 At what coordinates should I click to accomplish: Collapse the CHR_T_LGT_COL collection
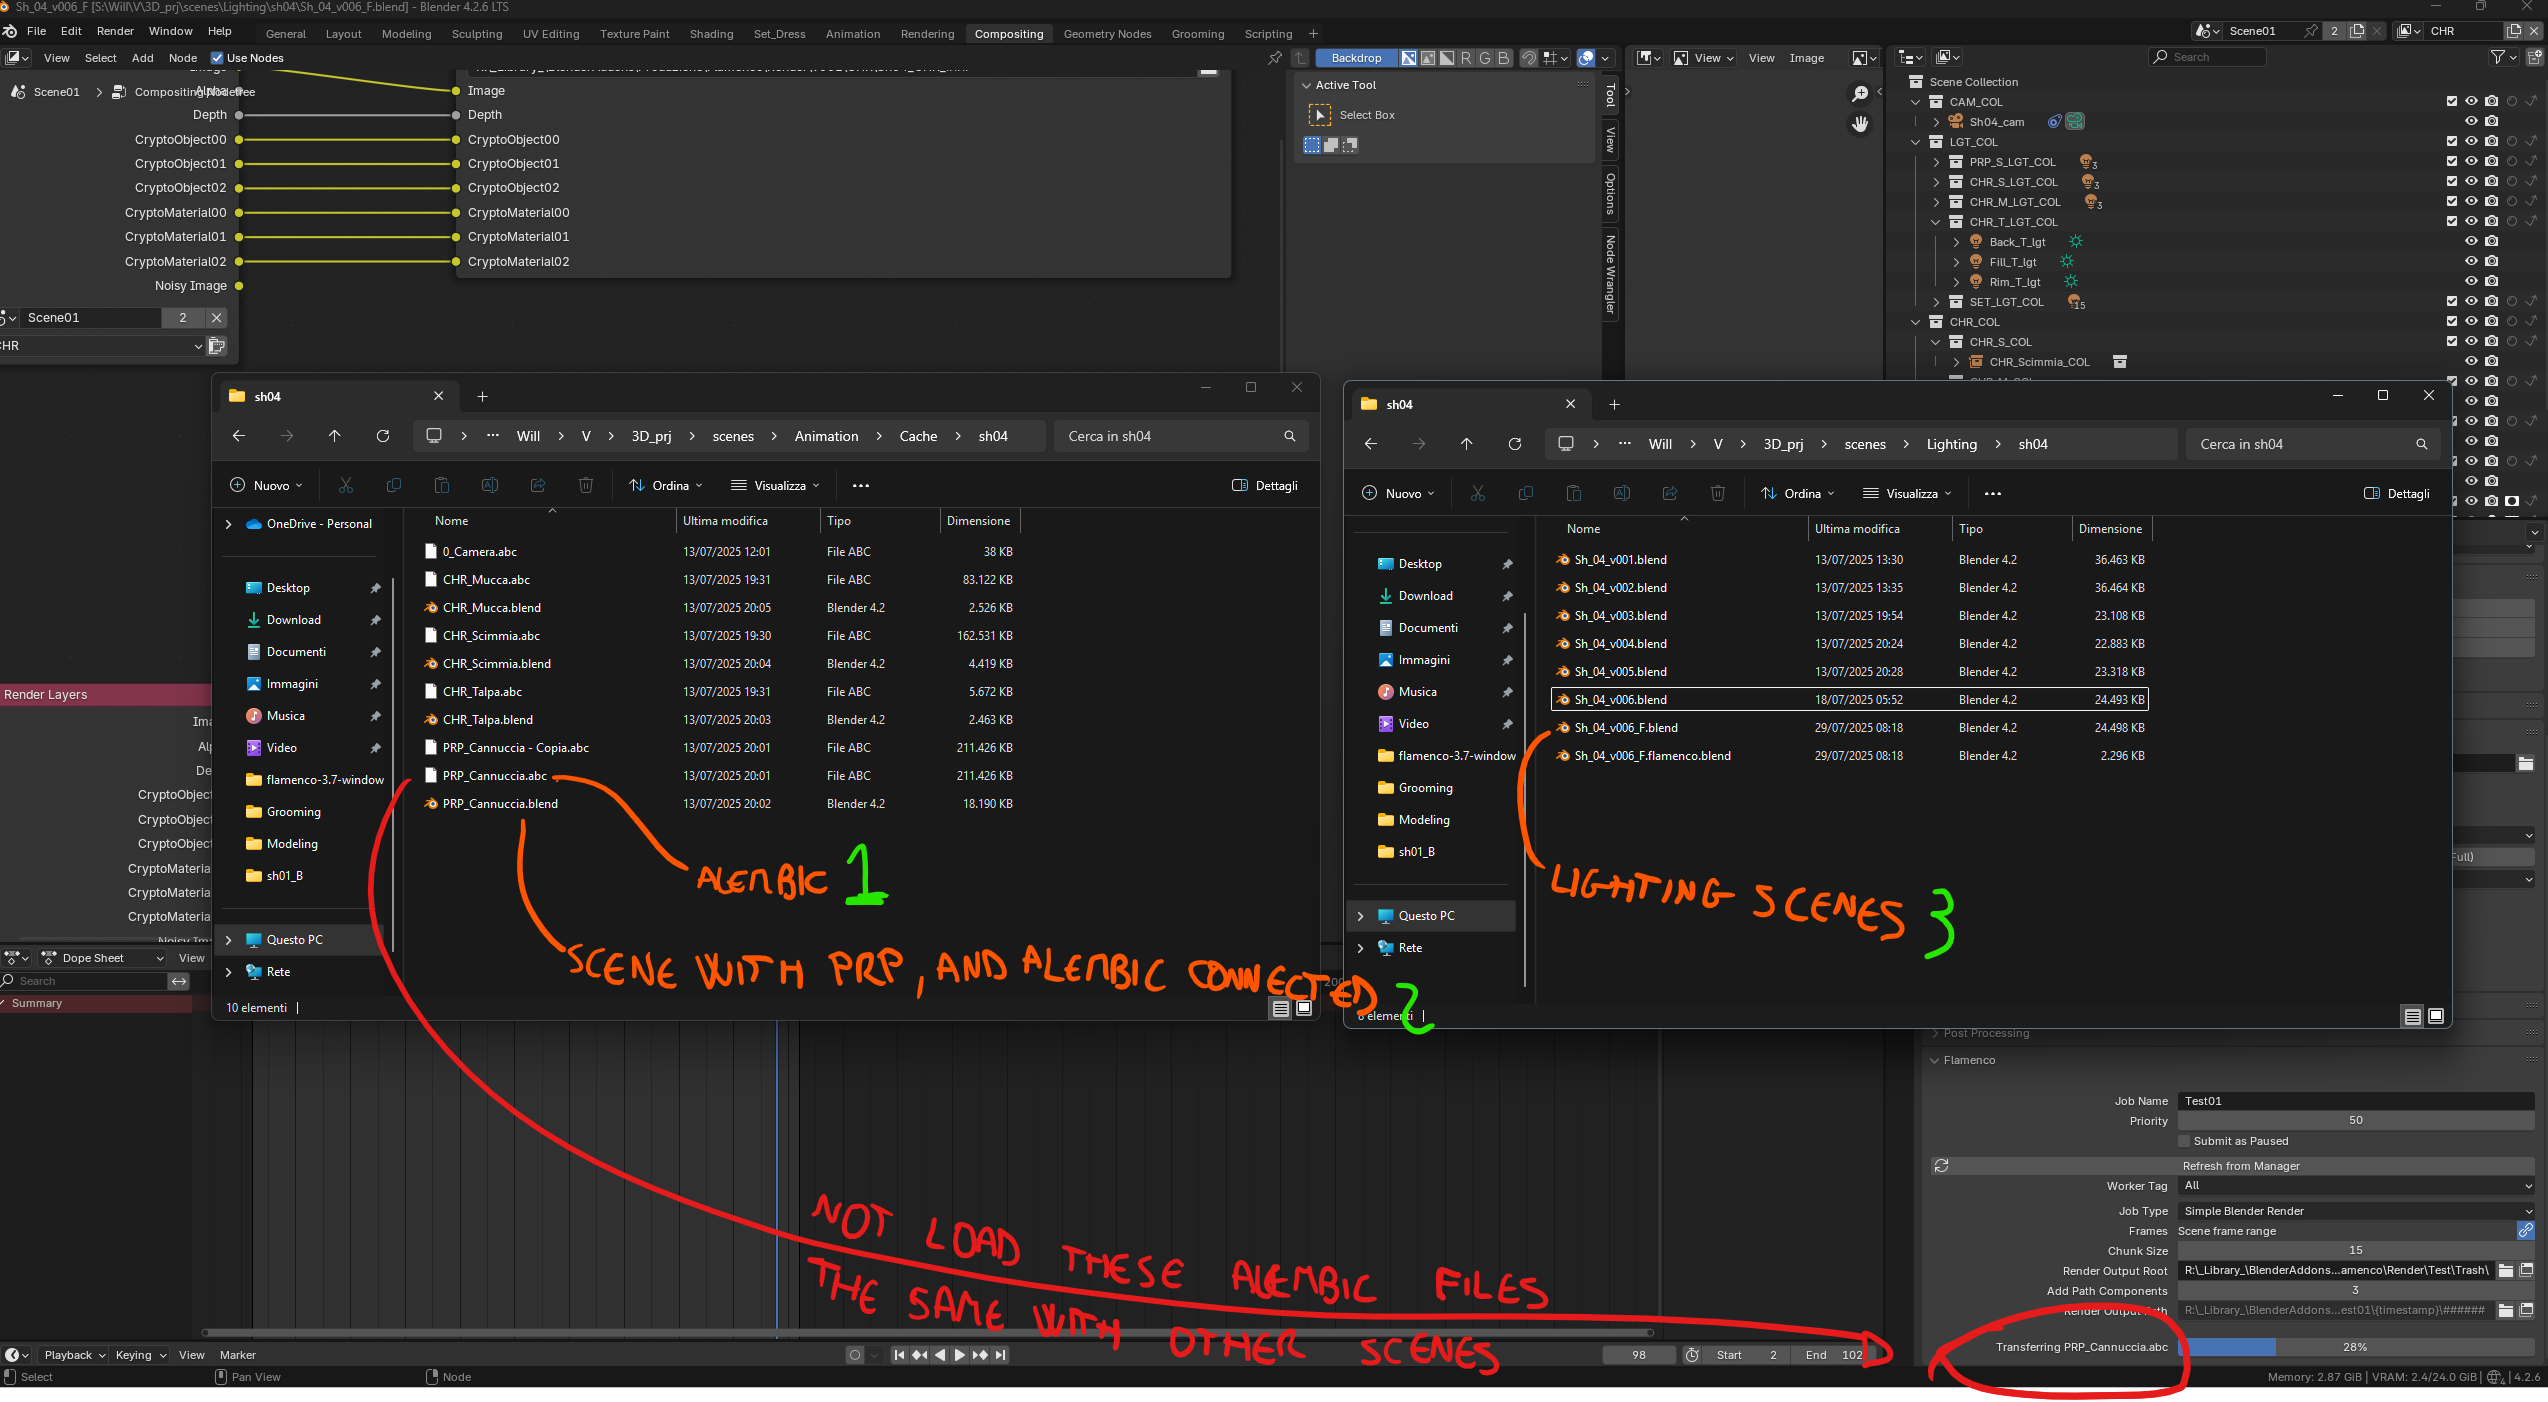point(1936,222)
